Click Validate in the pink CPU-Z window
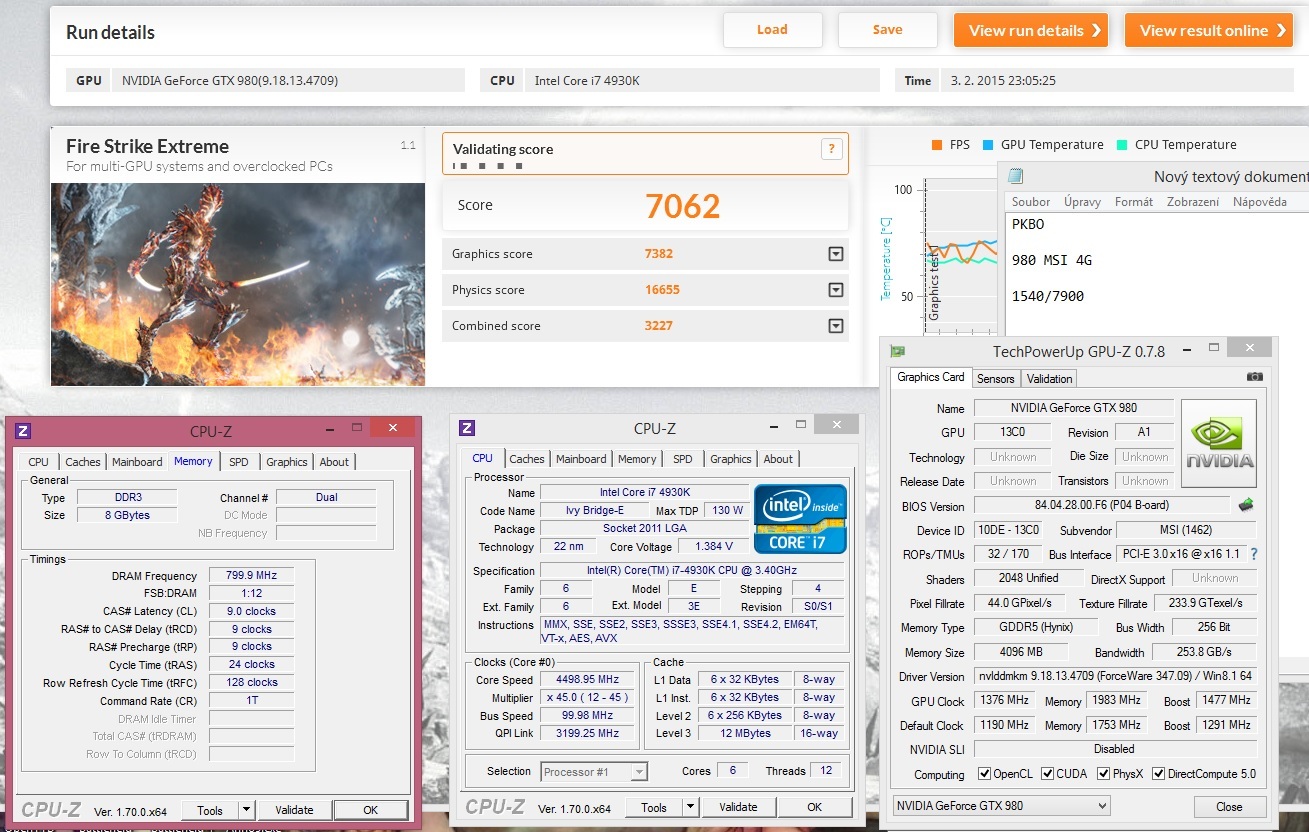 pos(294,810)
